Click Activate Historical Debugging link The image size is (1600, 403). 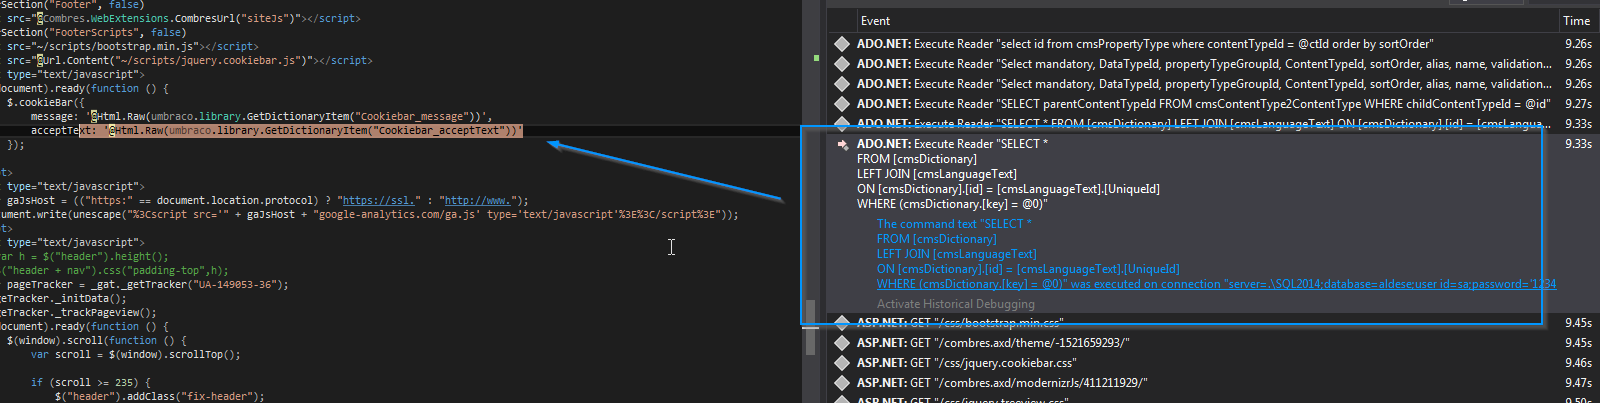coord(956,304)
